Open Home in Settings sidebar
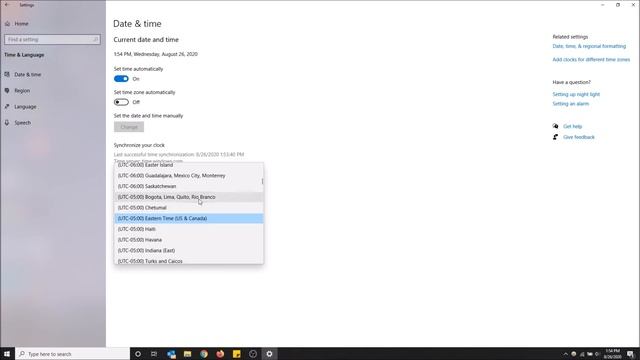Screen dimensions: 640x360 click(x=21, y=24)
